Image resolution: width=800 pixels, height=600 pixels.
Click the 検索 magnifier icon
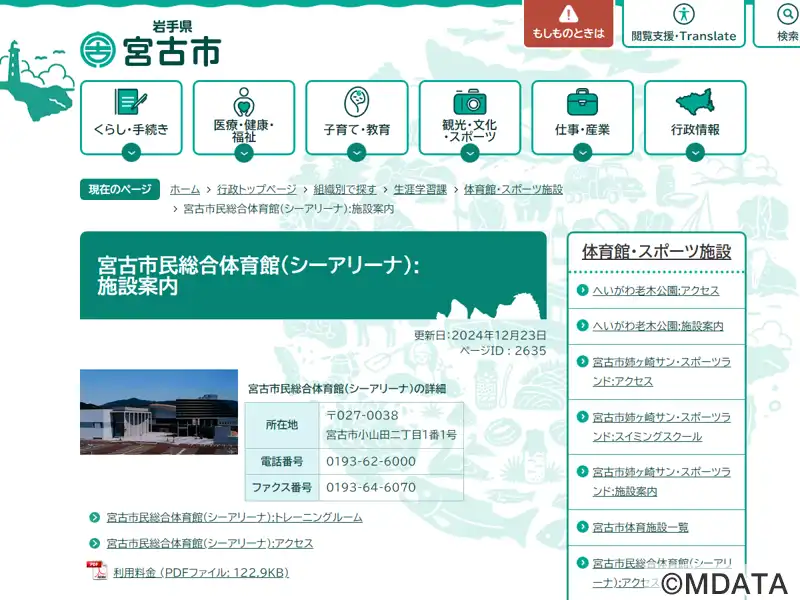point(787,14)
